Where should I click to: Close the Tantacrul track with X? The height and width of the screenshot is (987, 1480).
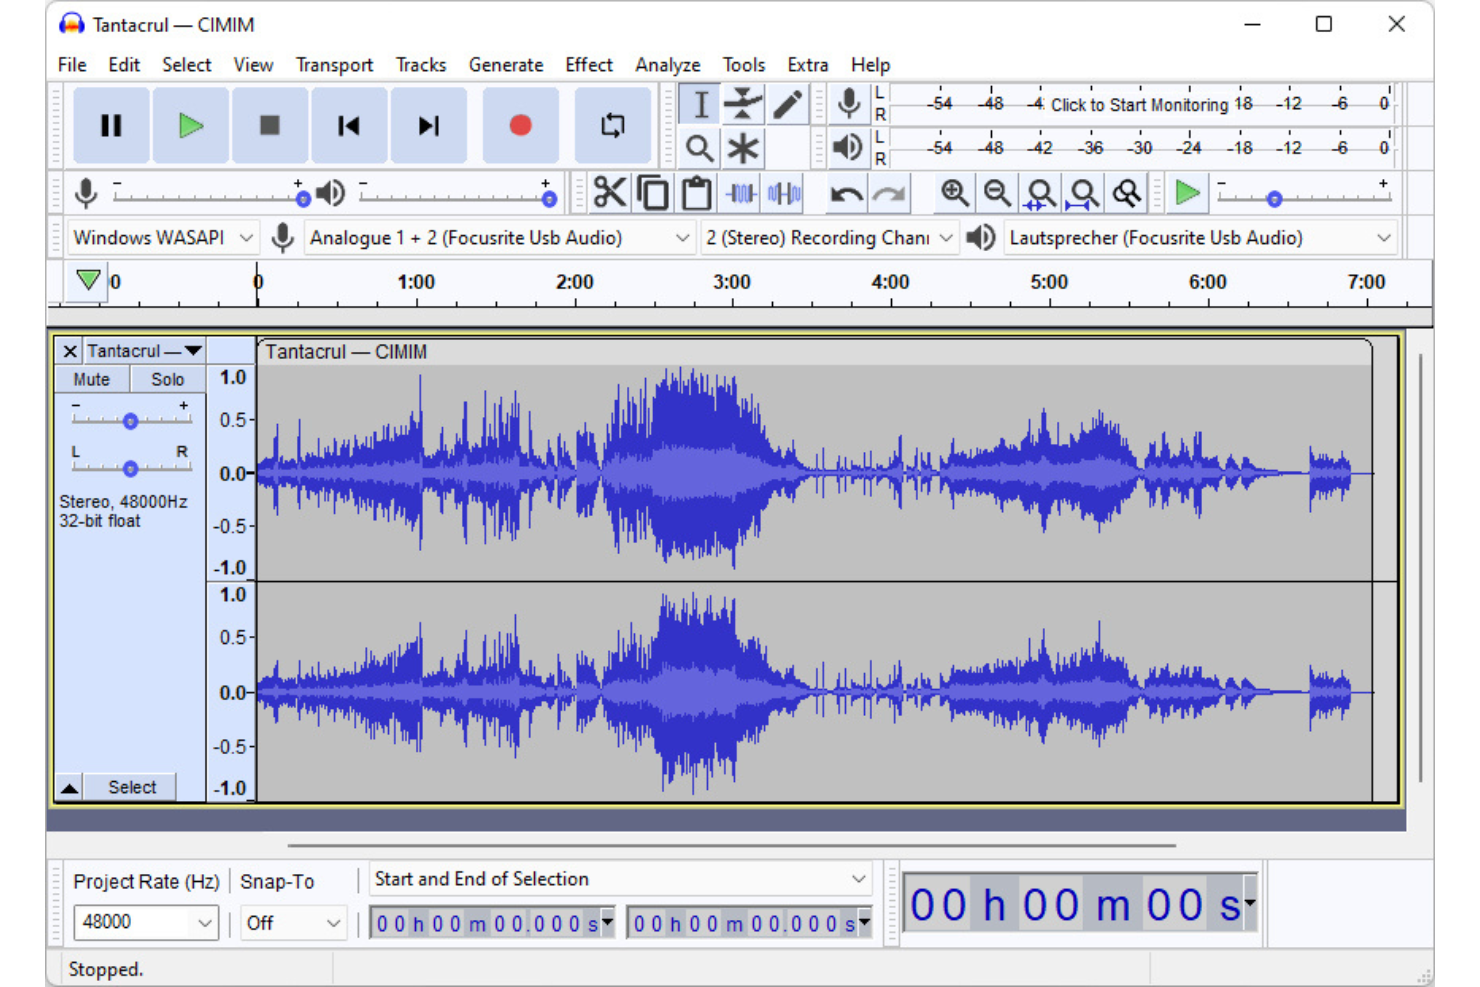(x=69, y=351)
